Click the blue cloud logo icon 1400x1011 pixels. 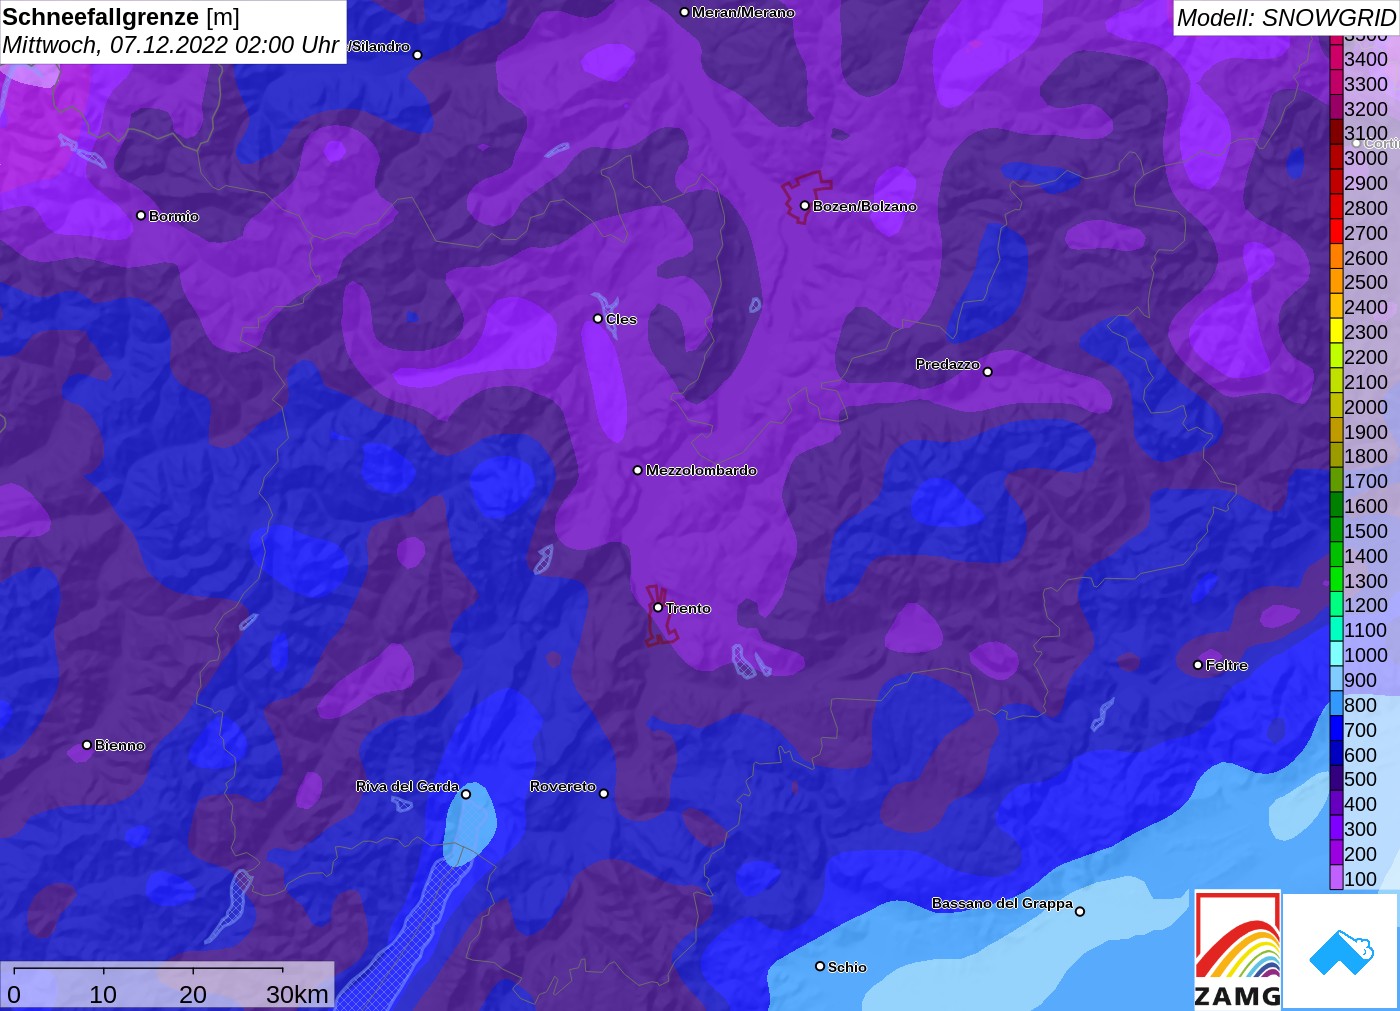pos(1341,952)
